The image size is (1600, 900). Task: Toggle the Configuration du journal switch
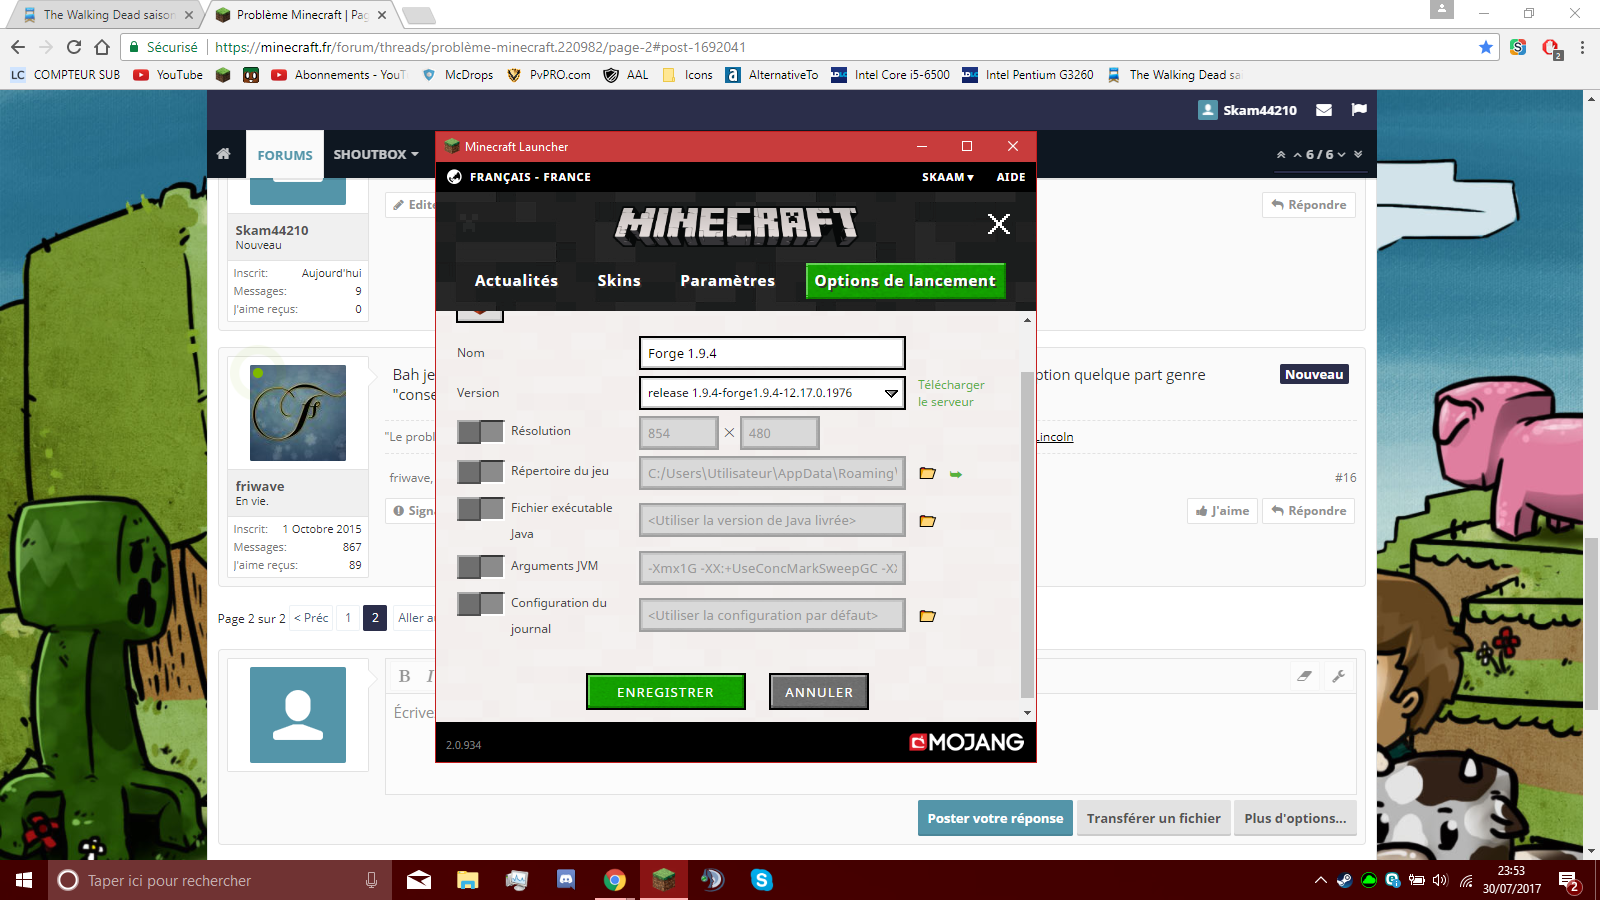(480, 604)
